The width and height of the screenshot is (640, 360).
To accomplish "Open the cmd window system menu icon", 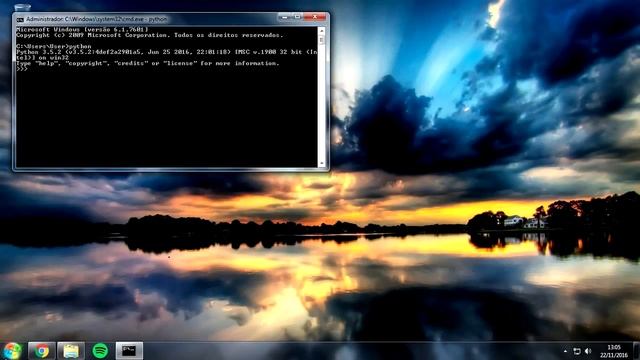I will 20,19.
